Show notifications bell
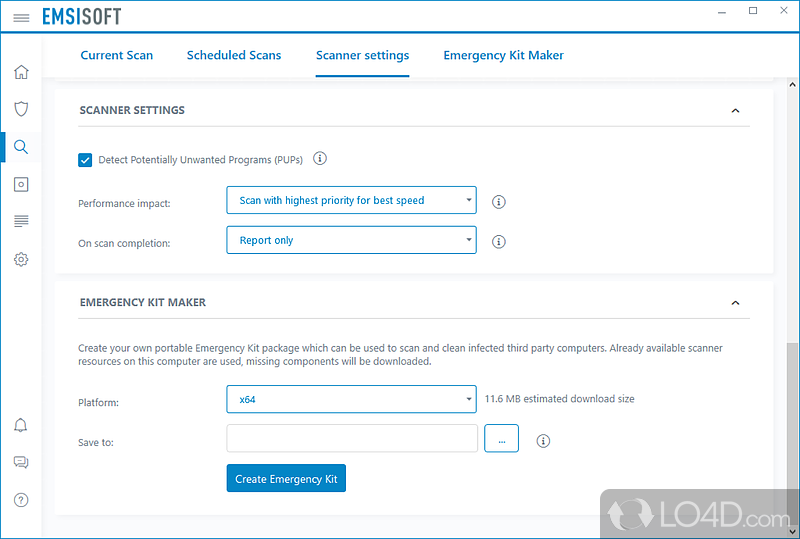This screenshot has width=800, height=539. click(x=21, y=425)
